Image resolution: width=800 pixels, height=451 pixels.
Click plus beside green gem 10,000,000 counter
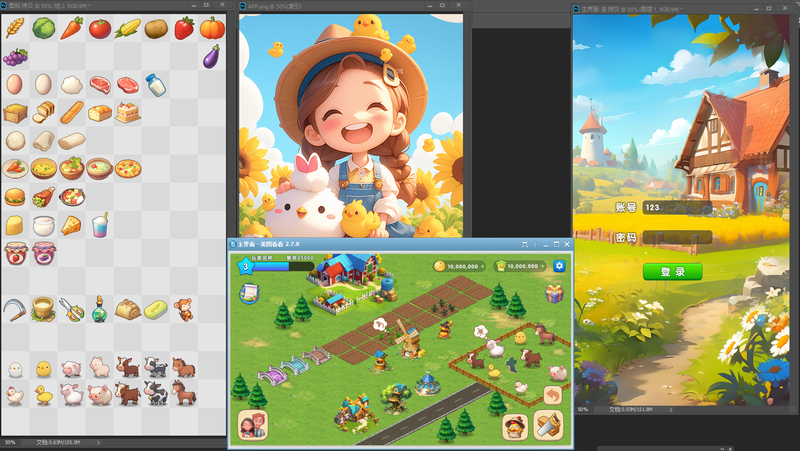point(542,266)
